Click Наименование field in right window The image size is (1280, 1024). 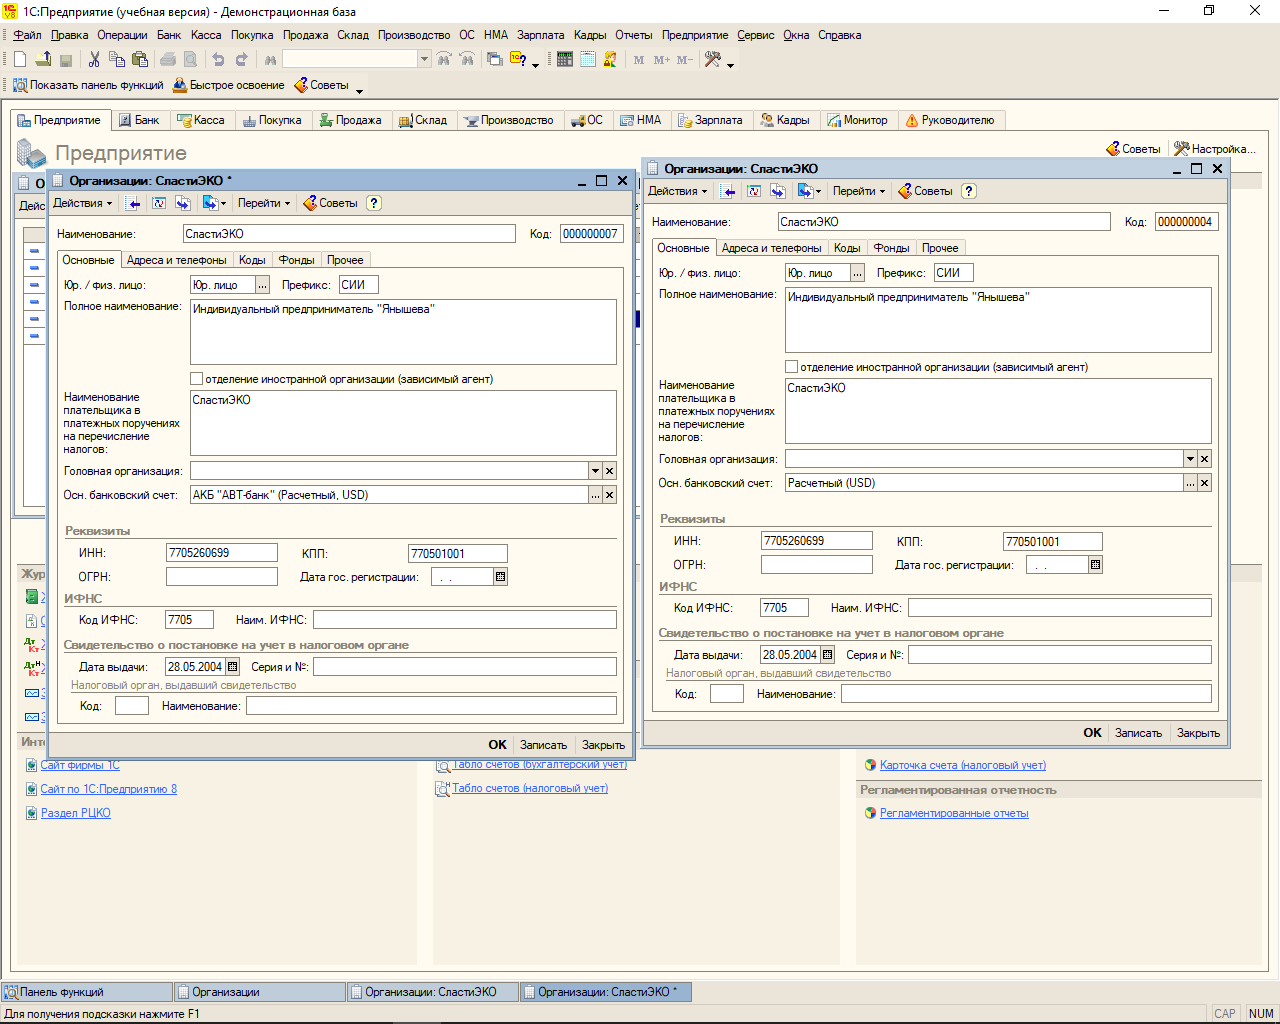coord(944,222)
